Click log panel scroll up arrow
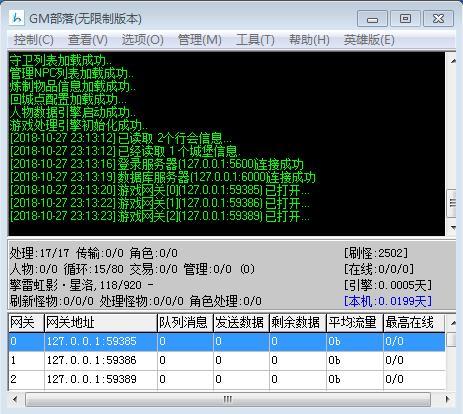463x414 pixels. point(453,61)
